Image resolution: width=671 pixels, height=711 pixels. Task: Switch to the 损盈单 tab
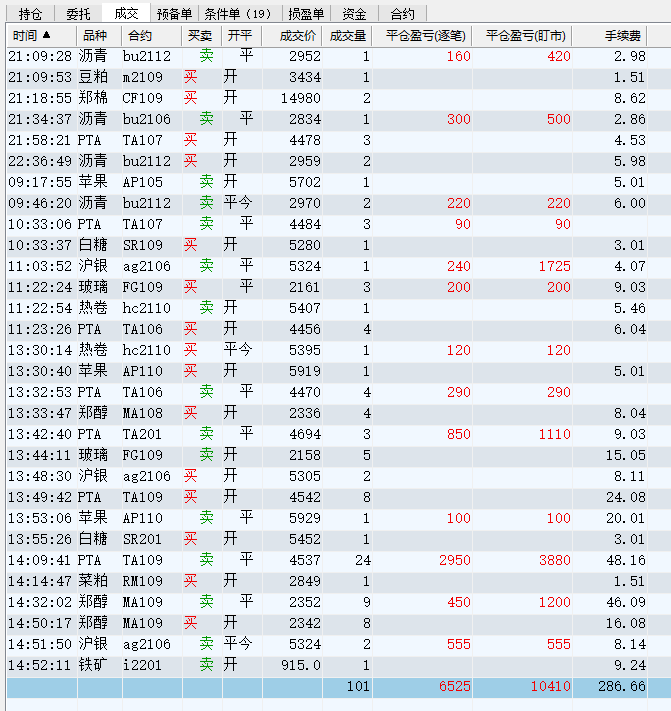(x=305, y=14)
